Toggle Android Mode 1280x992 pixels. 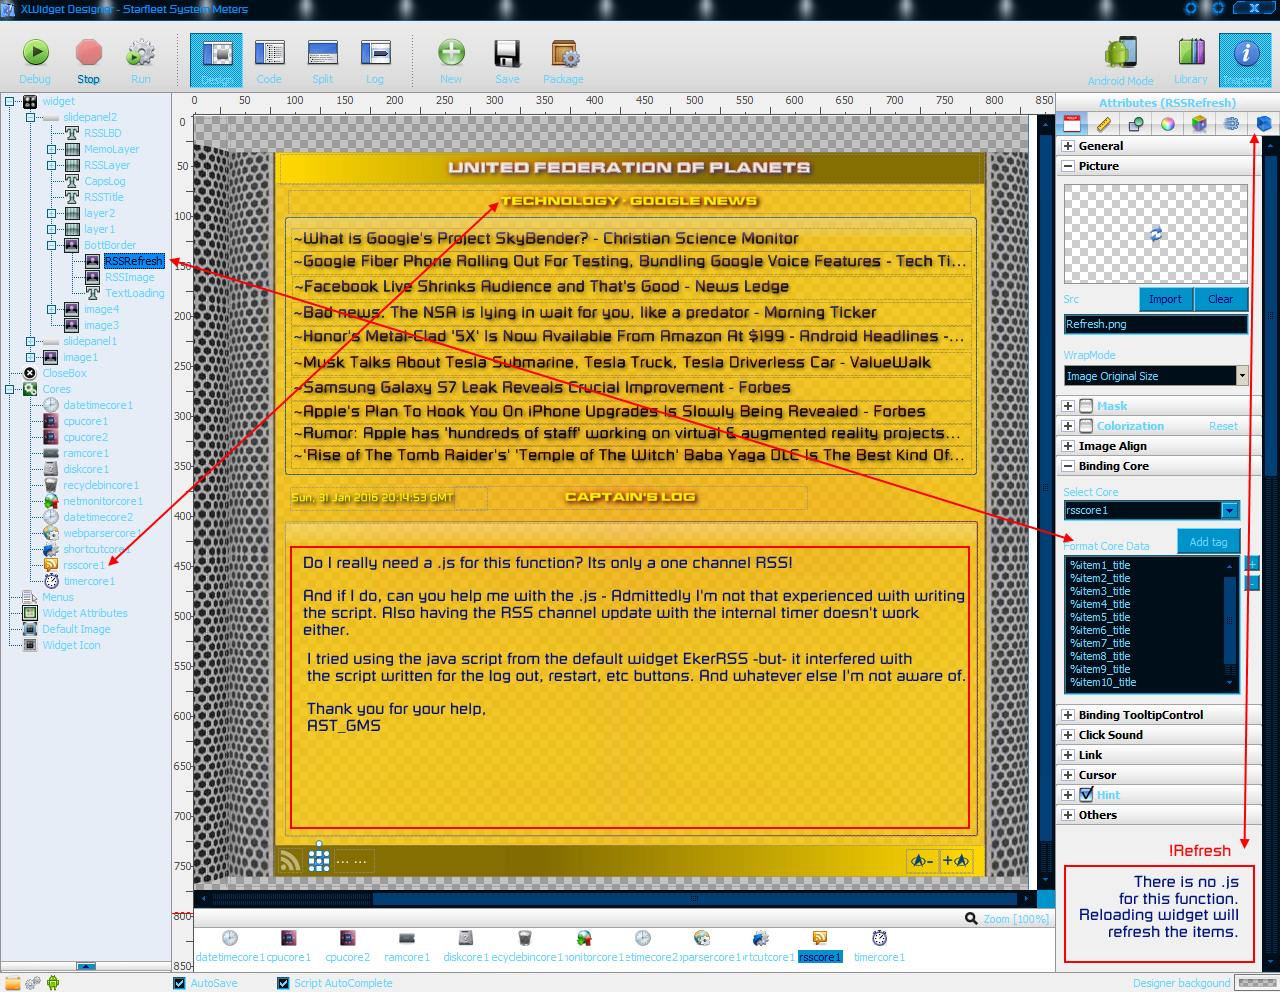1120,60
